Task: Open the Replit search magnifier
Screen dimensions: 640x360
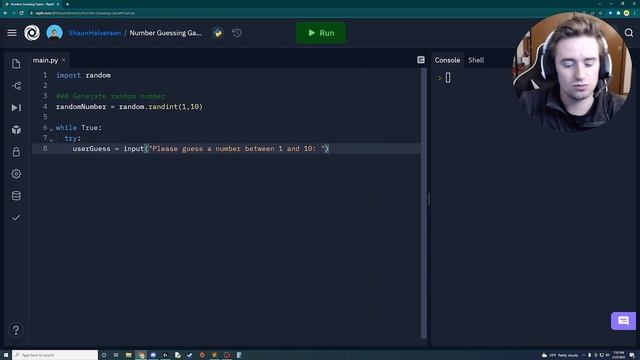Action: pyautogui.click(x=629, y=33)
